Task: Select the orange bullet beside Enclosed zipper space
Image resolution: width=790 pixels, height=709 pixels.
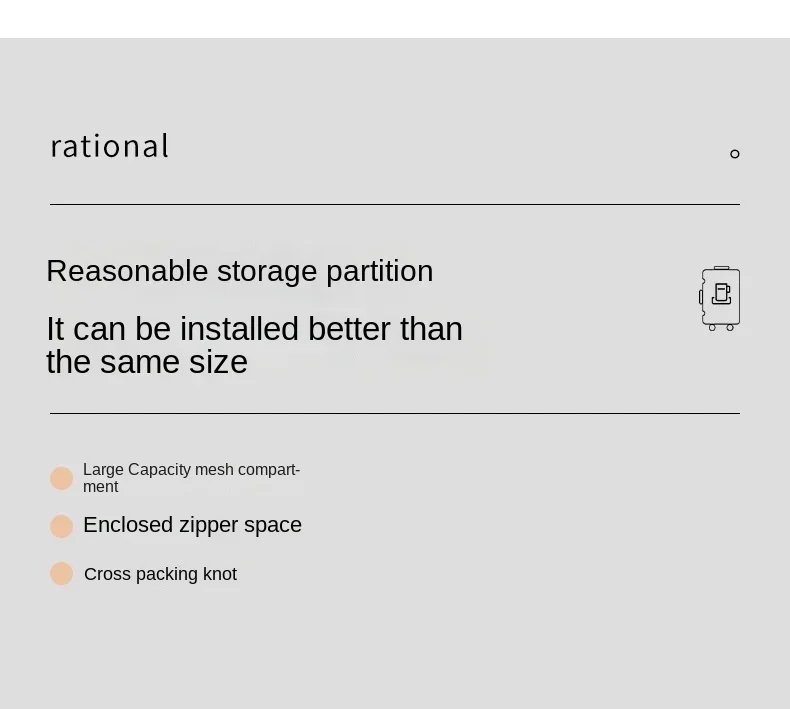Action: pyautogui.click(x=62, y=526)
